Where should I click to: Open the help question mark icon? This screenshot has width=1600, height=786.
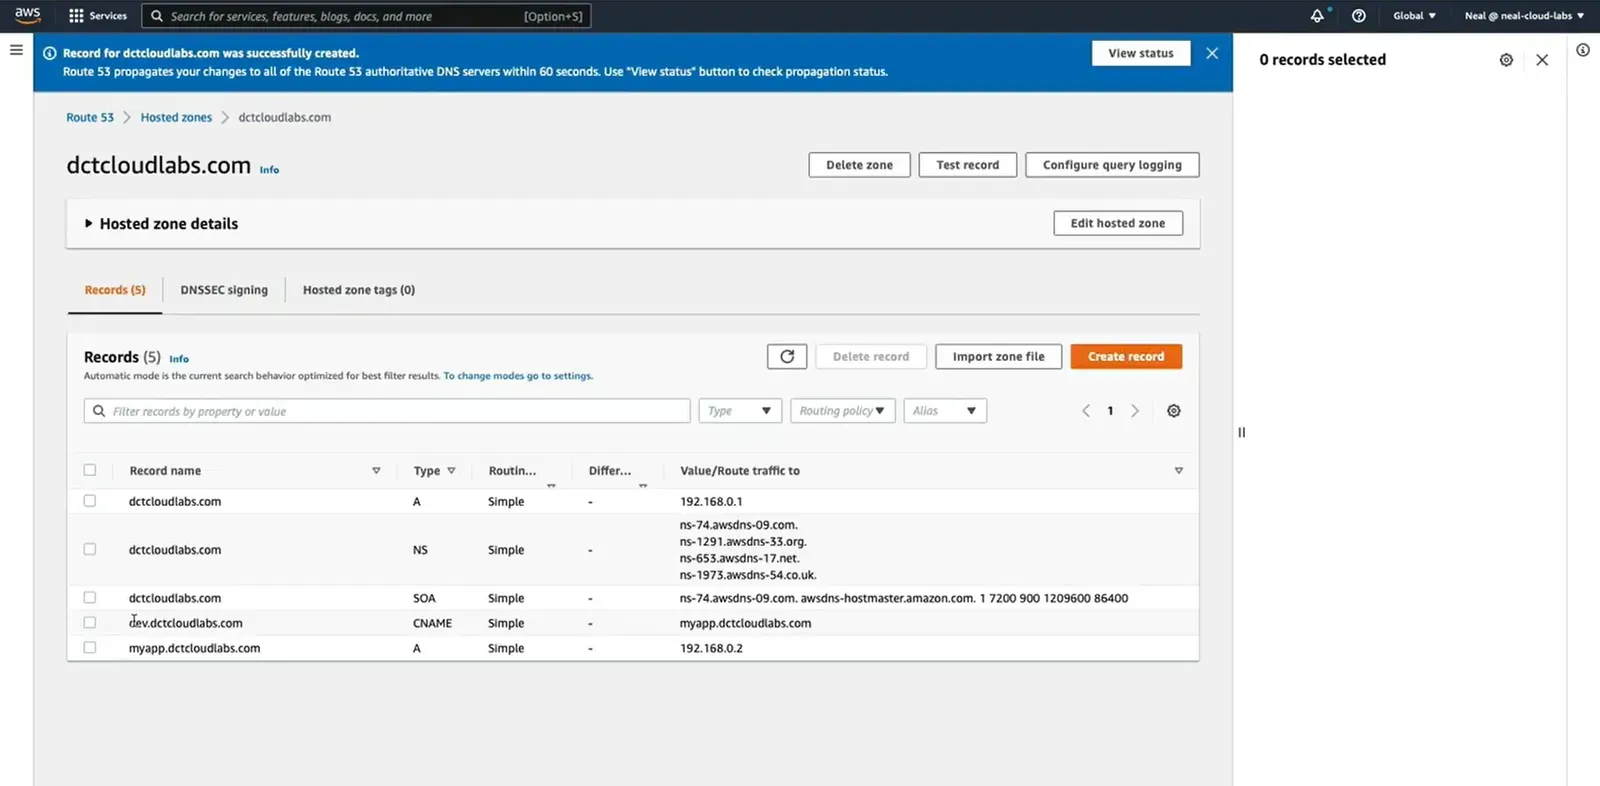click(1358, 16)
